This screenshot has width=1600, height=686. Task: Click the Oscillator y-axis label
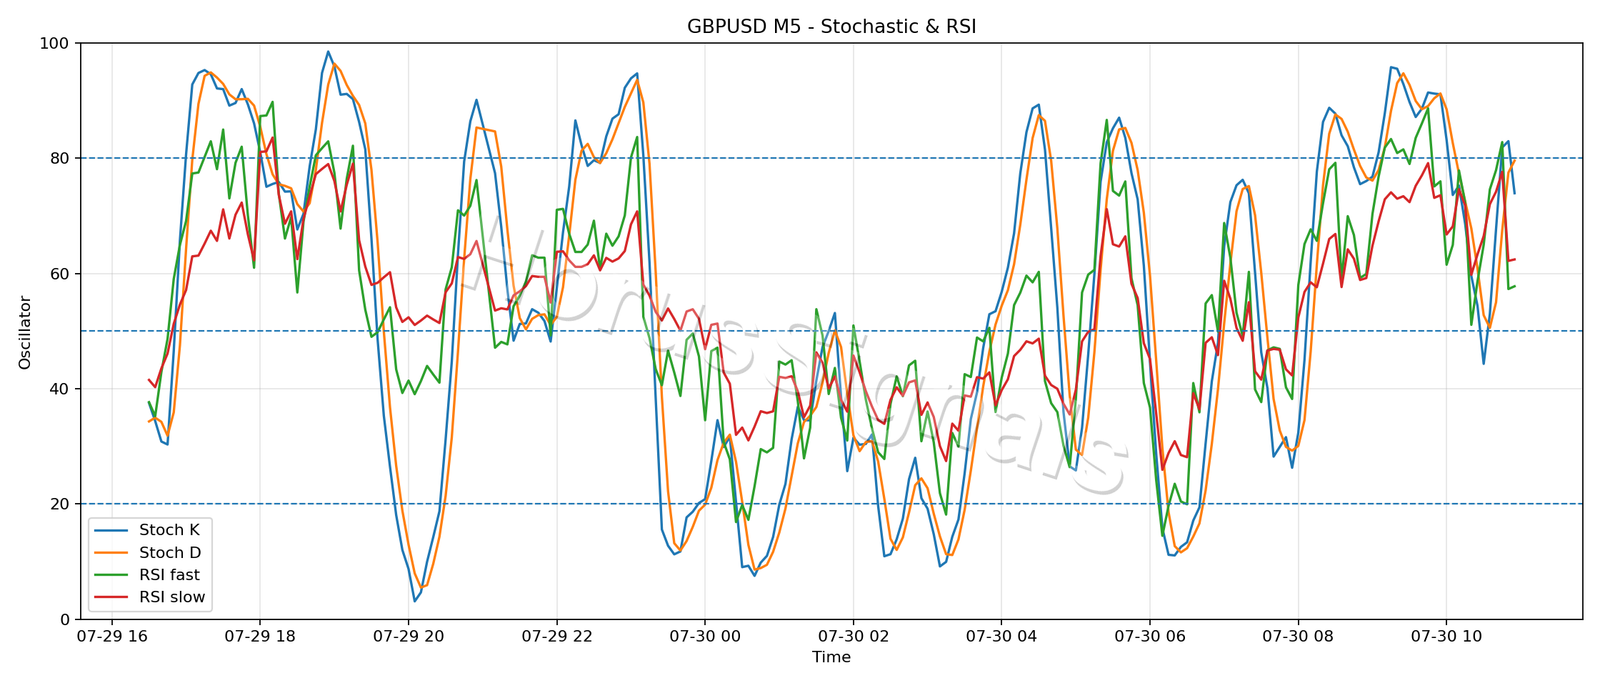pos(25,332)
